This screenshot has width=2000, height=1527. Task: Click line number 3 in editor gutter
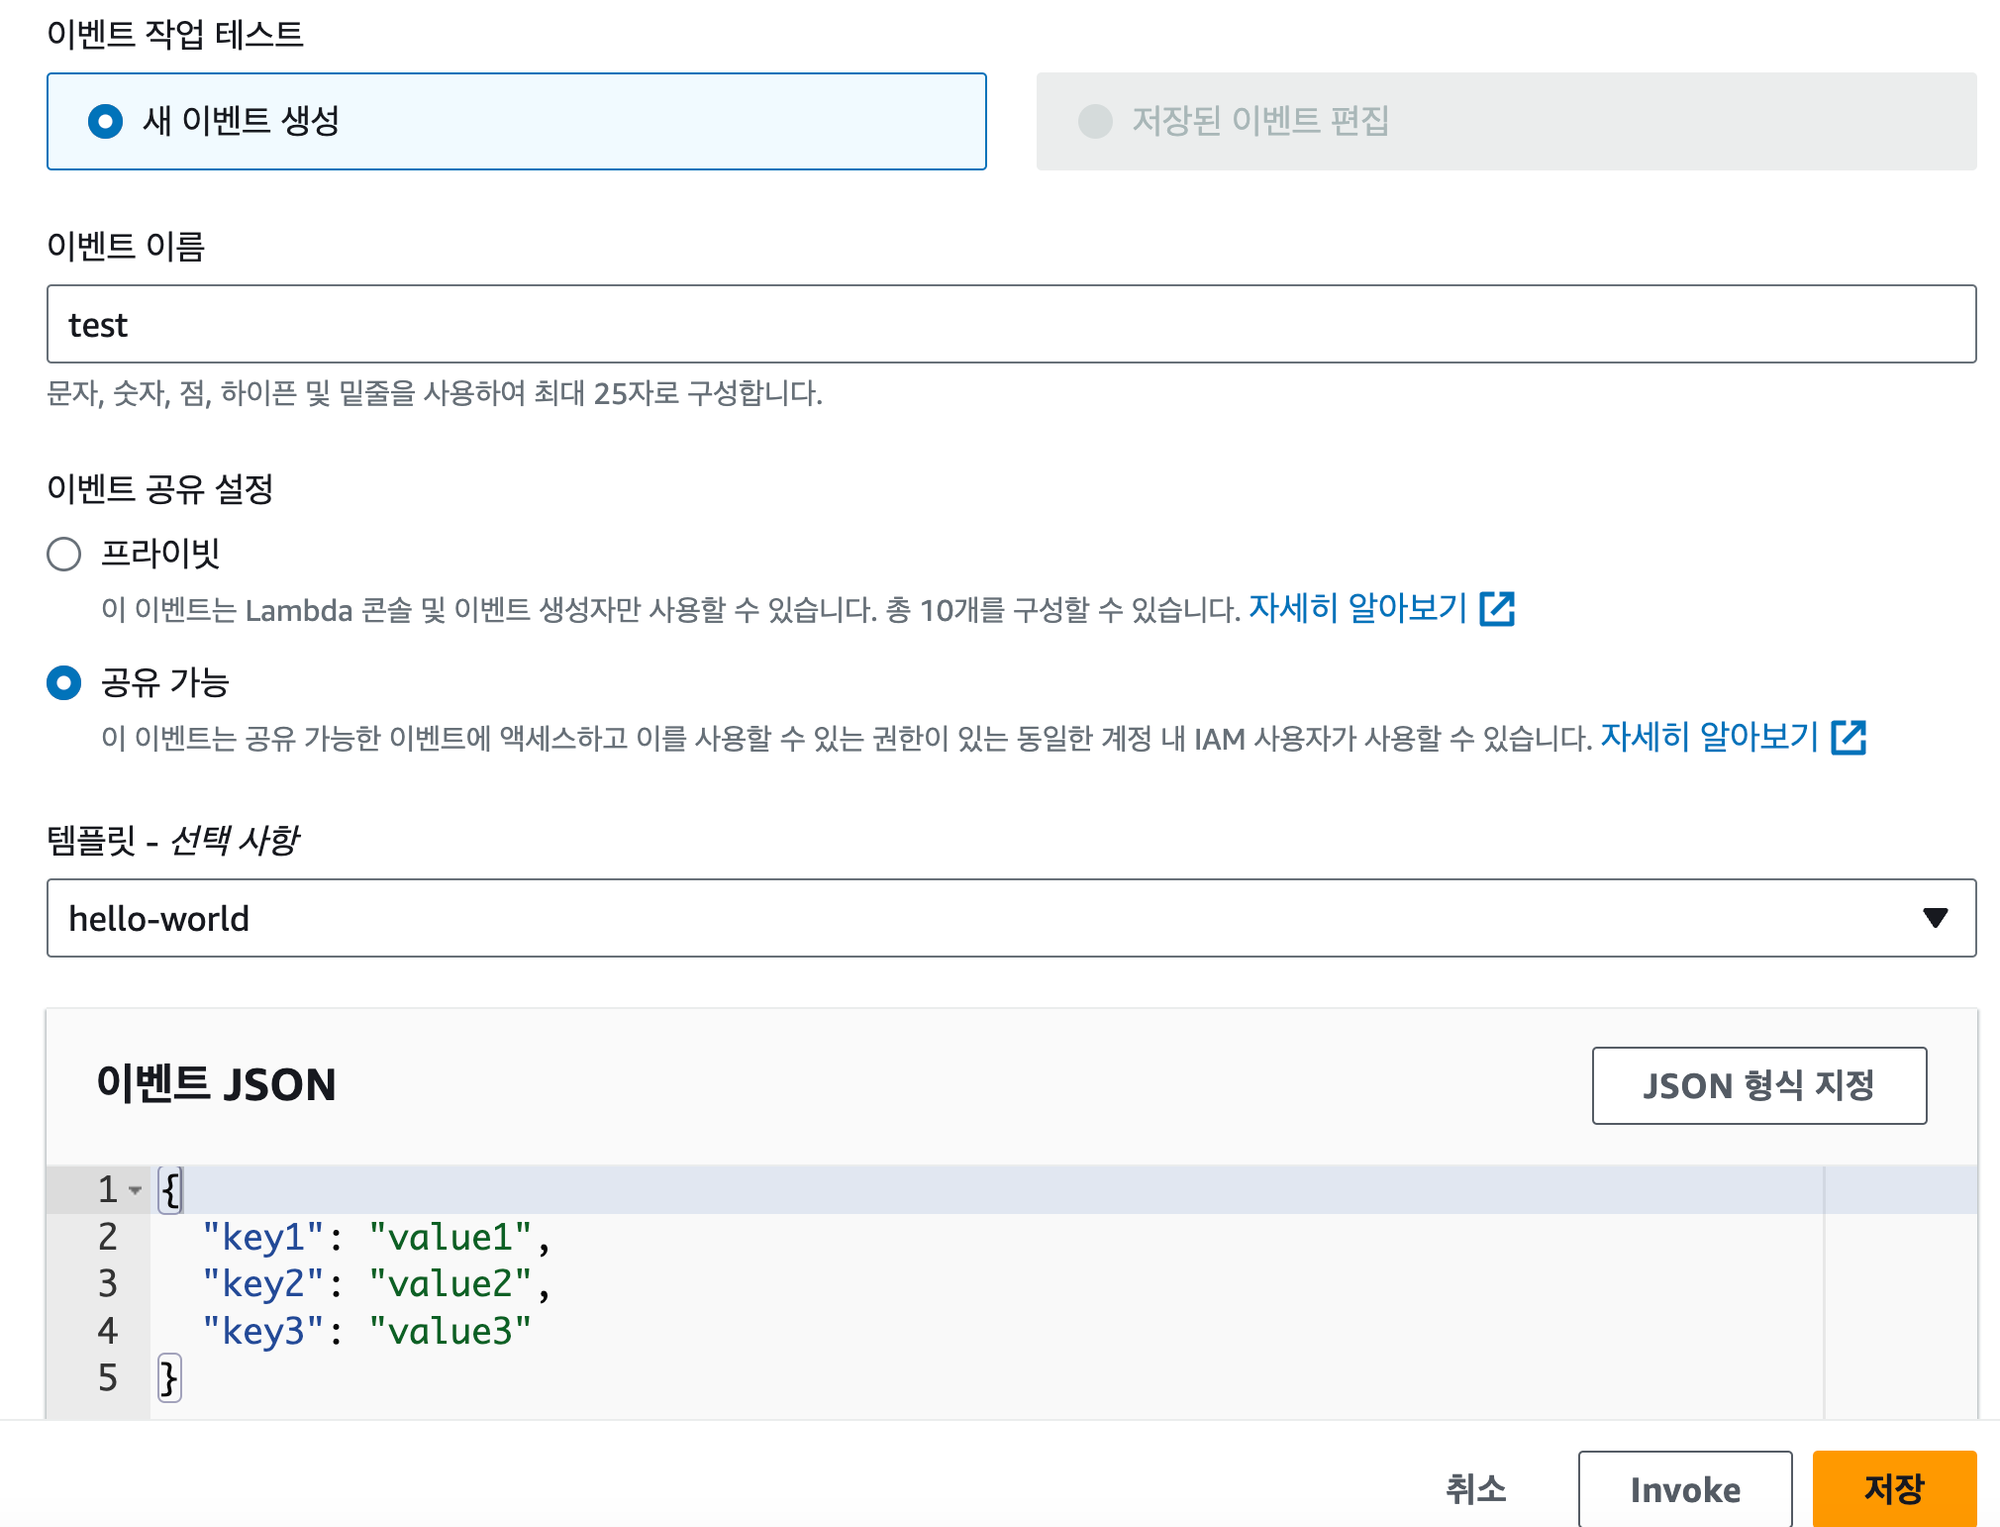point(107,1284)
